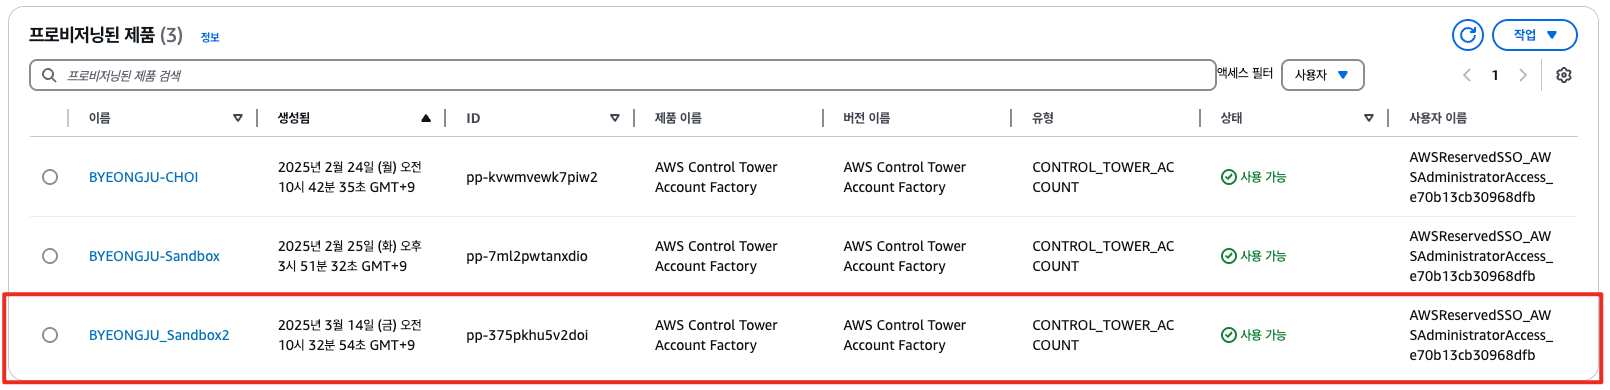Refresh the provisioned products list
The height and width of the screenshot is (390, 1610).
[x=1468, y=35]
